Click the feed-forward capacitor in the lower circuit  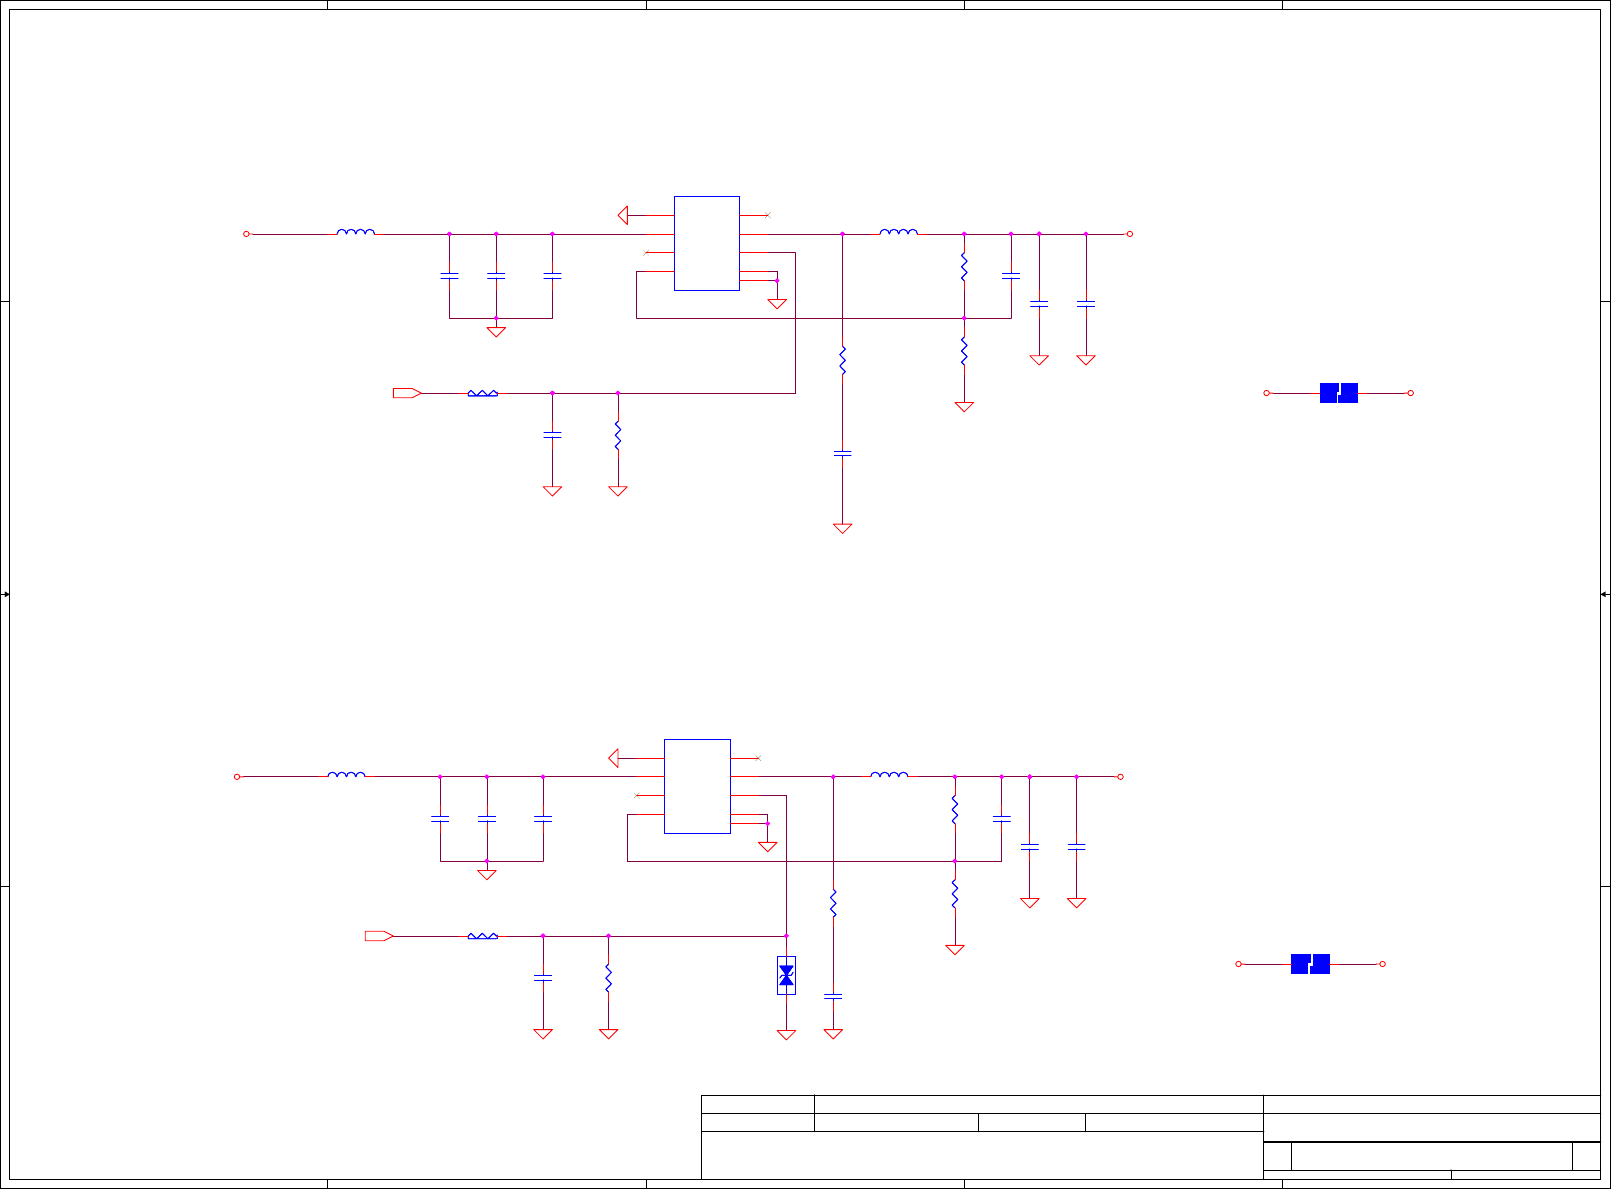pyautogui.click(x=1001, y=818)
